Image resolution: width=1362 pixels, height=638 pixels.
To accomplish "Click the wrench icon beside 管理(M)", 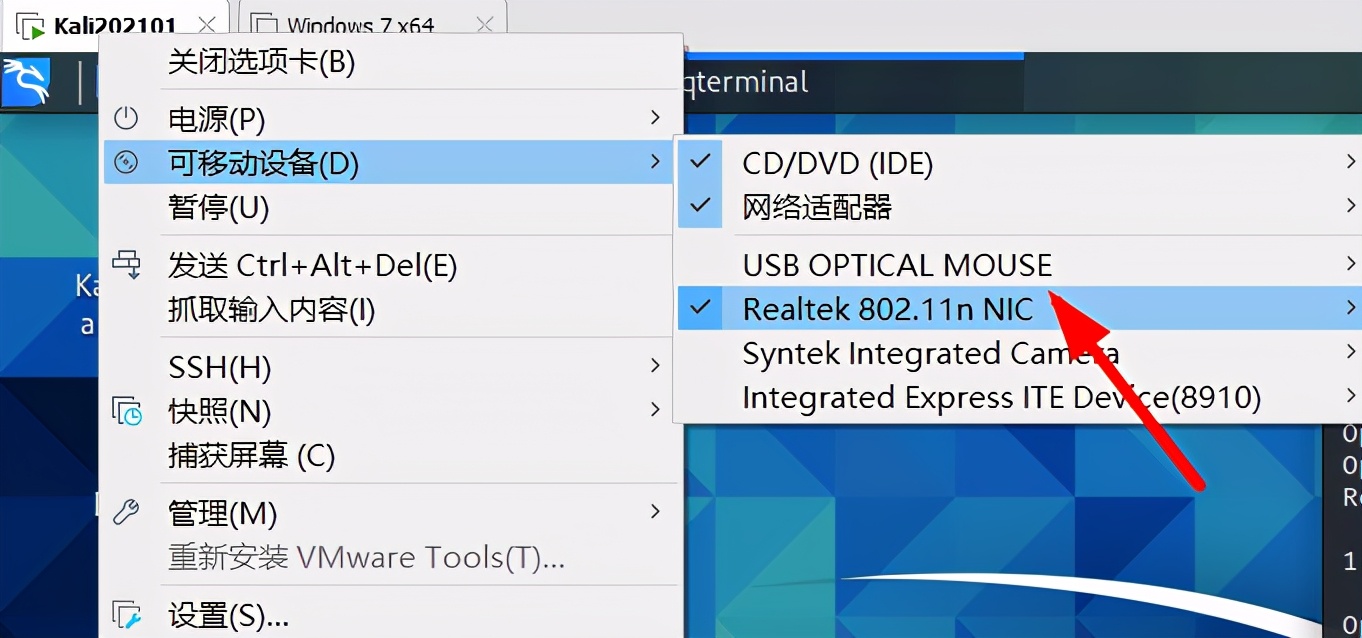I will point(126,512).
